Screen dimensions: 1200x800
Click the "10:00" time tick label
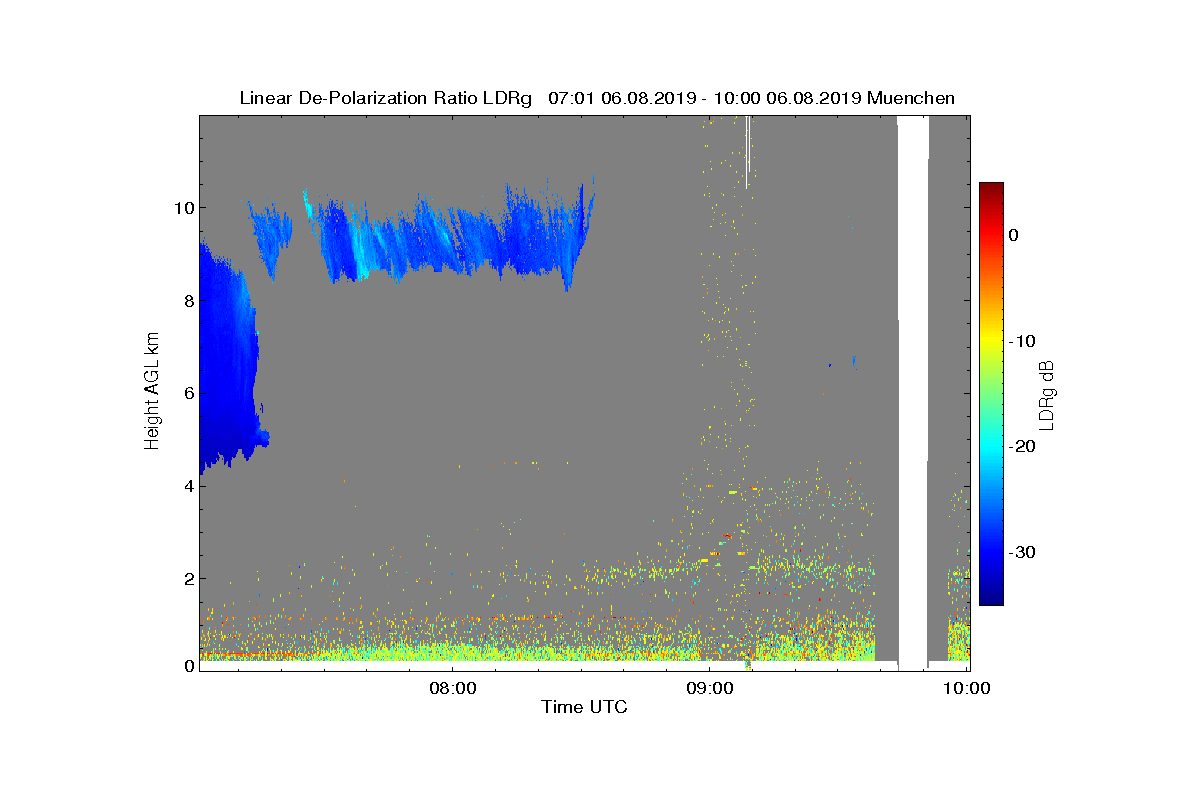966,688
